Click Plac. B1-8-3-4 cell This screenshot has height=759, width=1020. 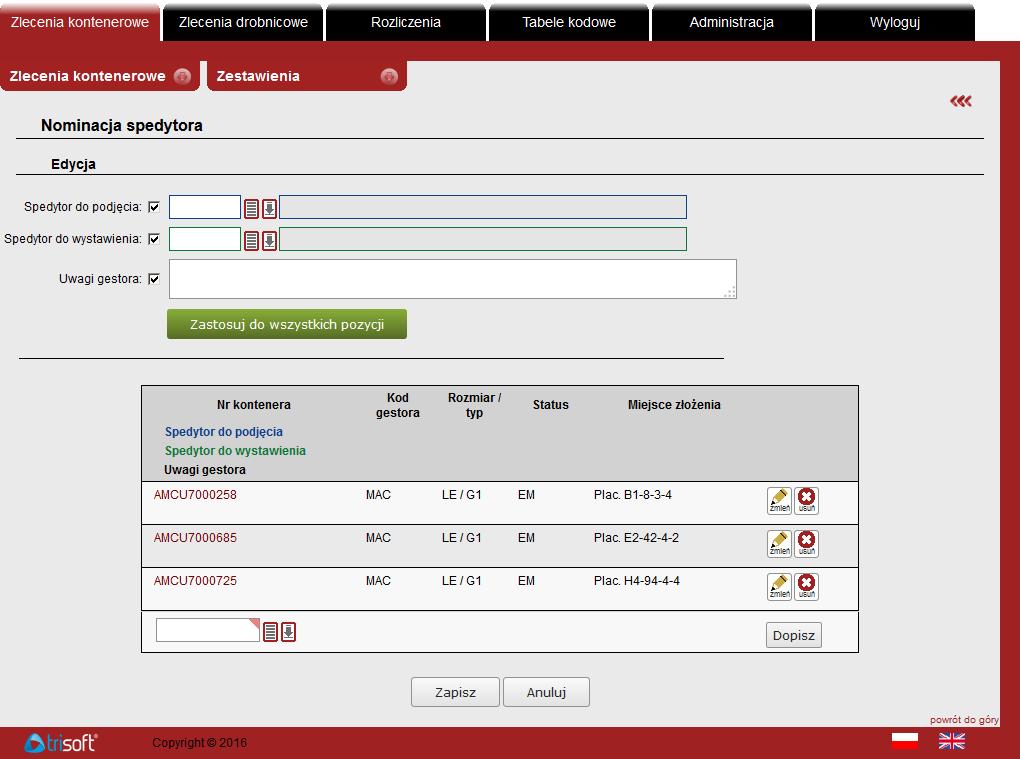coord(633,495)
